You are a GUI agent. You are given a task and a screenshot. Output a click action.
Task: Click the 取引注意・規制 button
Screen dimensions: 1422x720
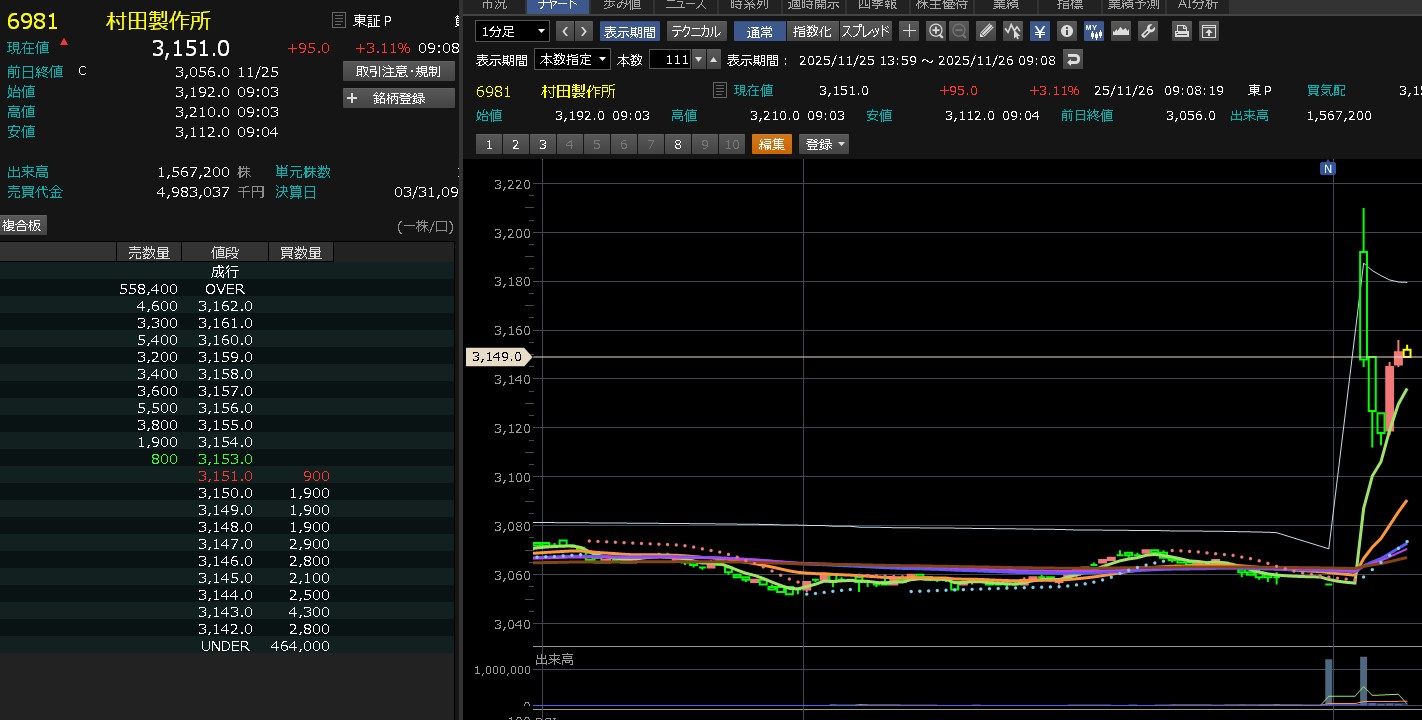point(398,71)
